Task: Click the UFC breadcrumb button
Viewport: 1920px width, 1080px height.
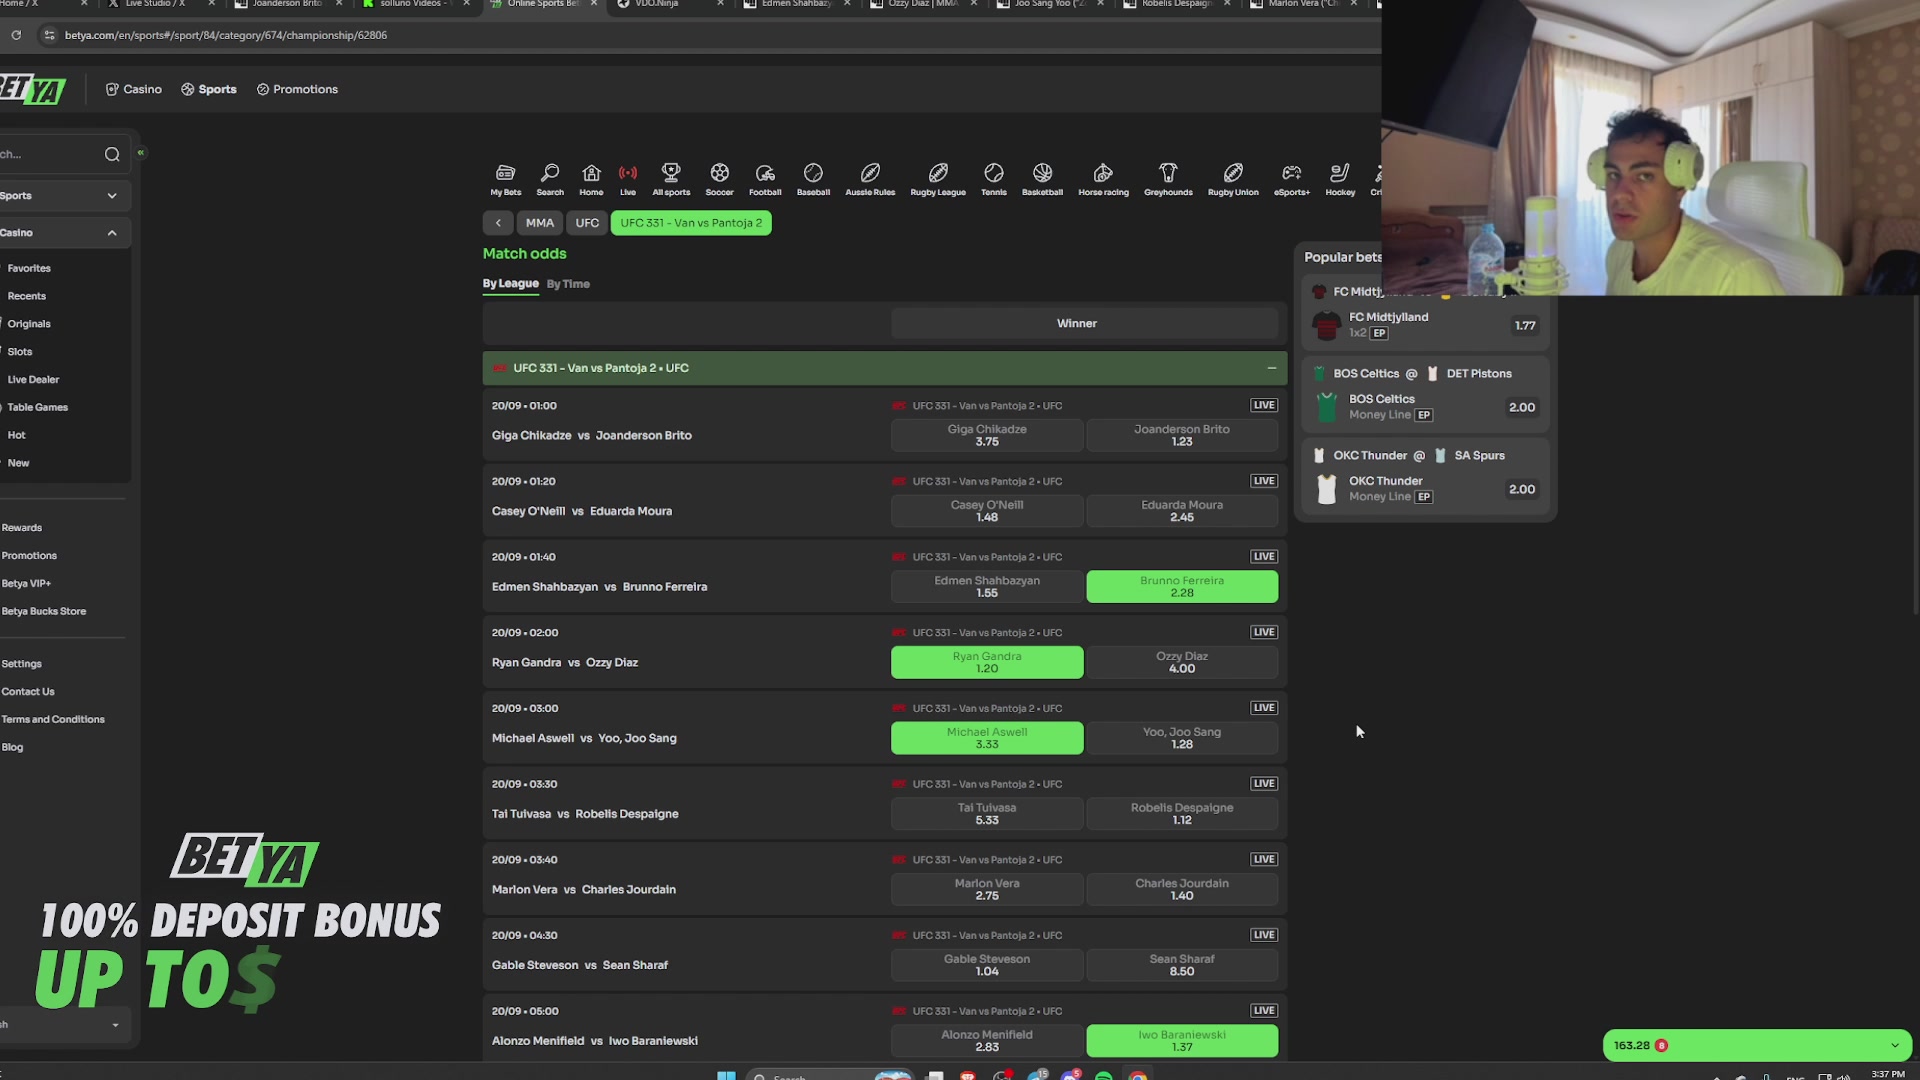Action: pos(587,223)
